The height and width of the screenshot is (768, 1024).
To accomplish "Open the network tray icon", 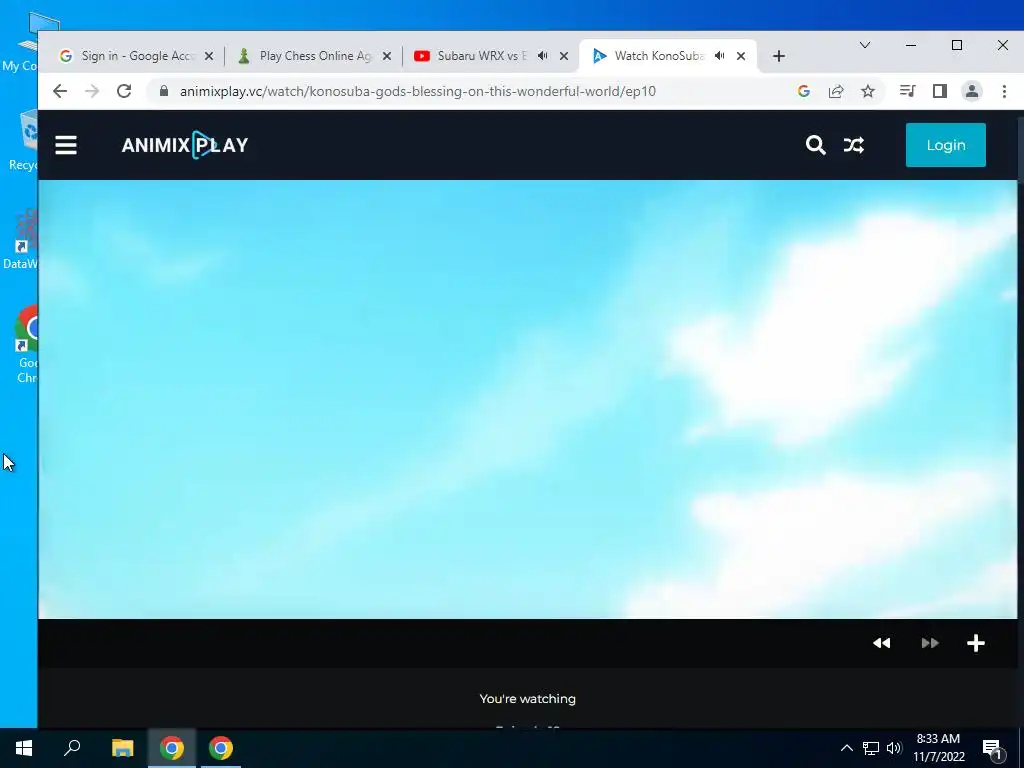I will coord(871,748).
